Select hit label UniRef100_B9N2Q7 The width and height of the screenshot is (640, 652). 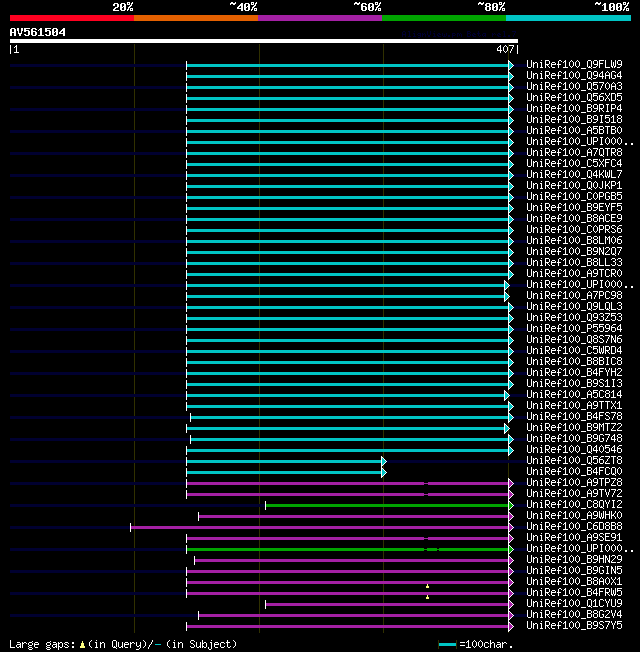tap(574, 252)
